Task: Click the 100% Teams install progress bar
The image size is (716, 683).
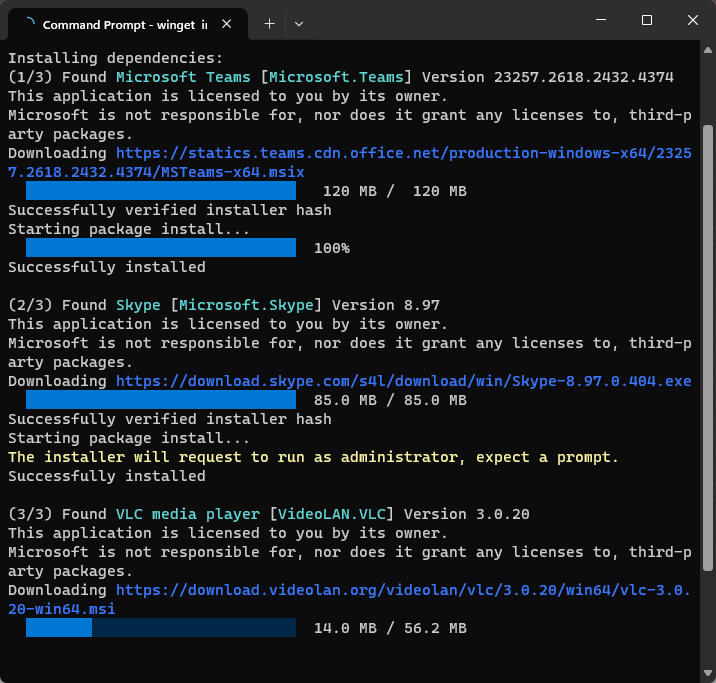Action: [x=160, y=248]
